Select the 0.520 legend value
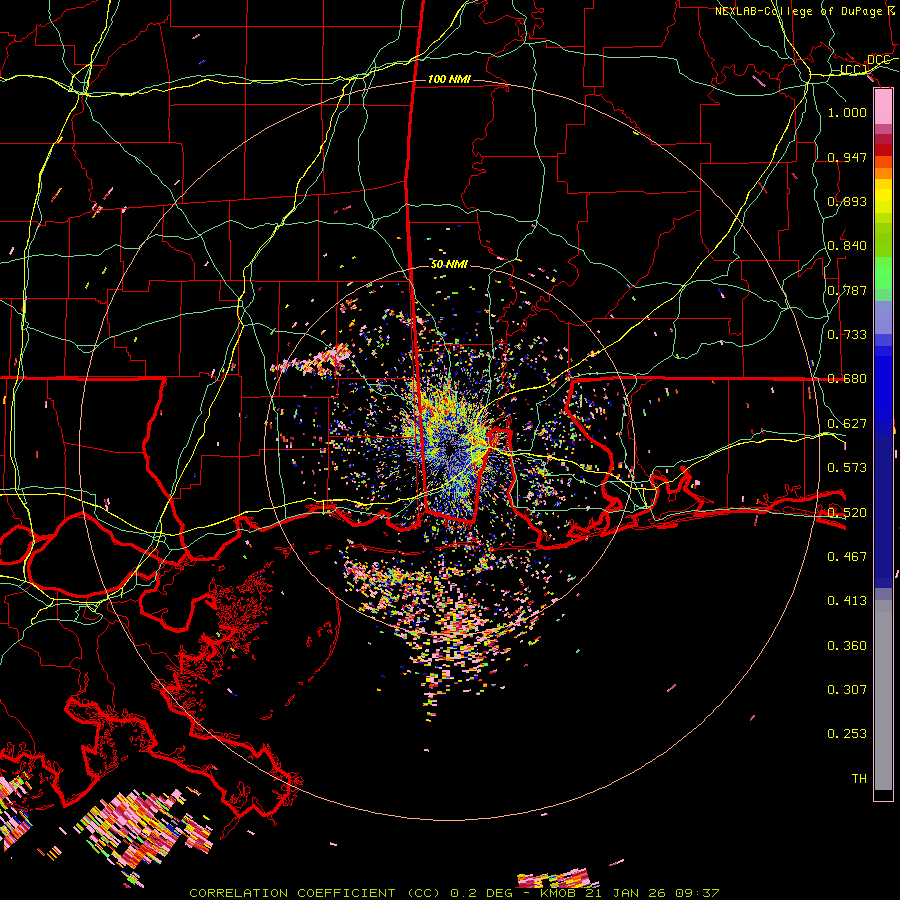 pos(847,513)
